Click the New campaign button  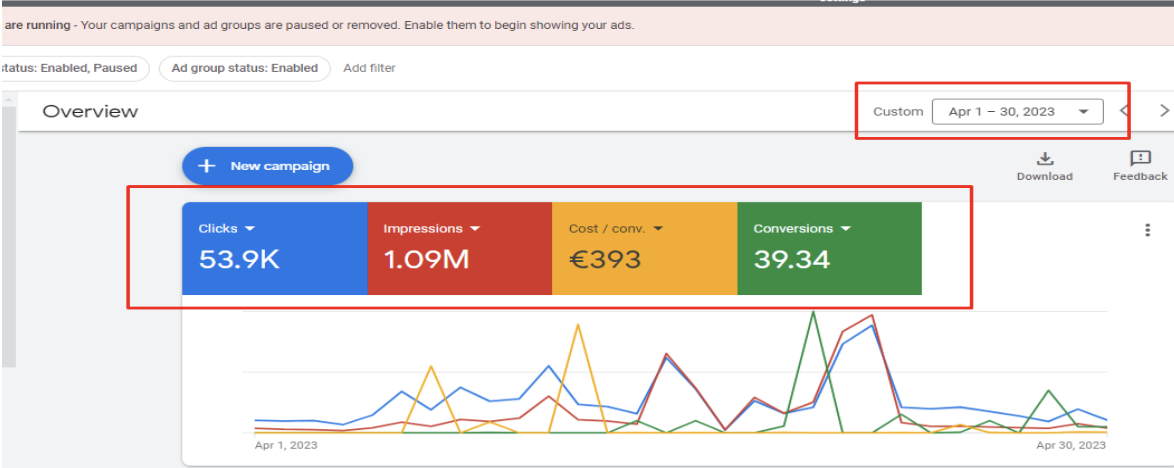coord(267,166)
